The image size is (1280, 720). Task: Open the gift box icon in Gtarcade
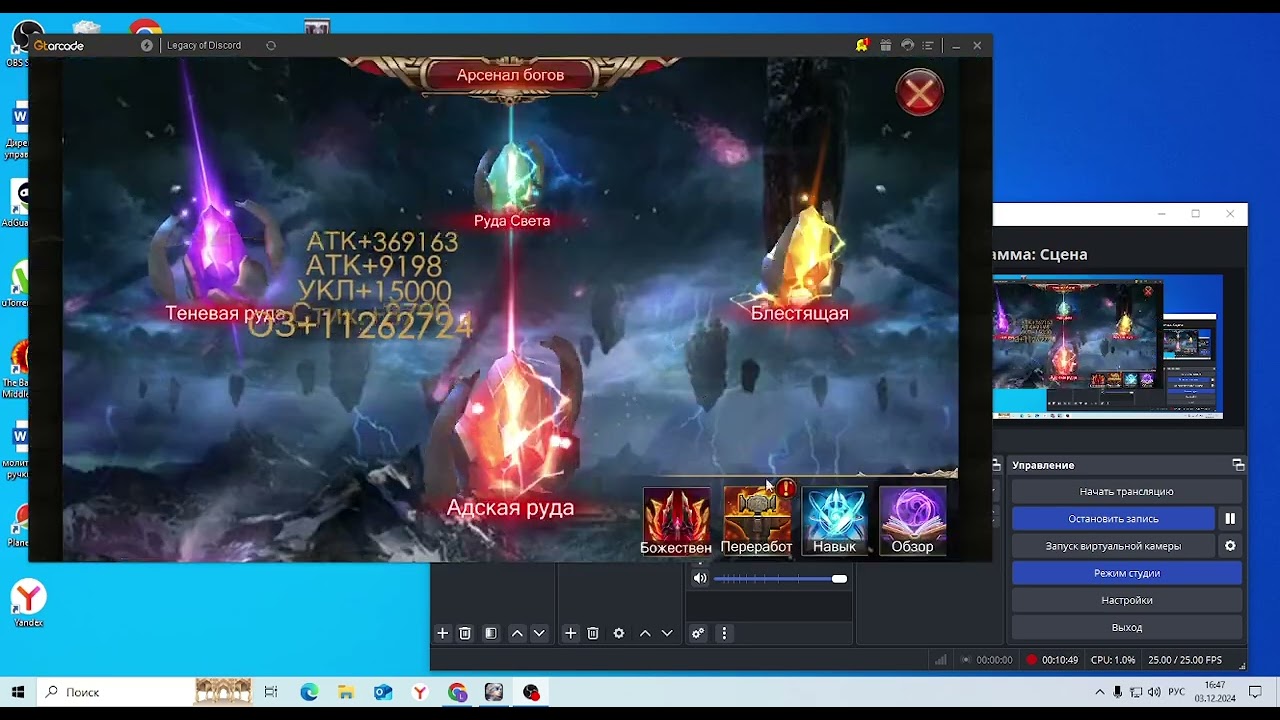click(885, 45)
